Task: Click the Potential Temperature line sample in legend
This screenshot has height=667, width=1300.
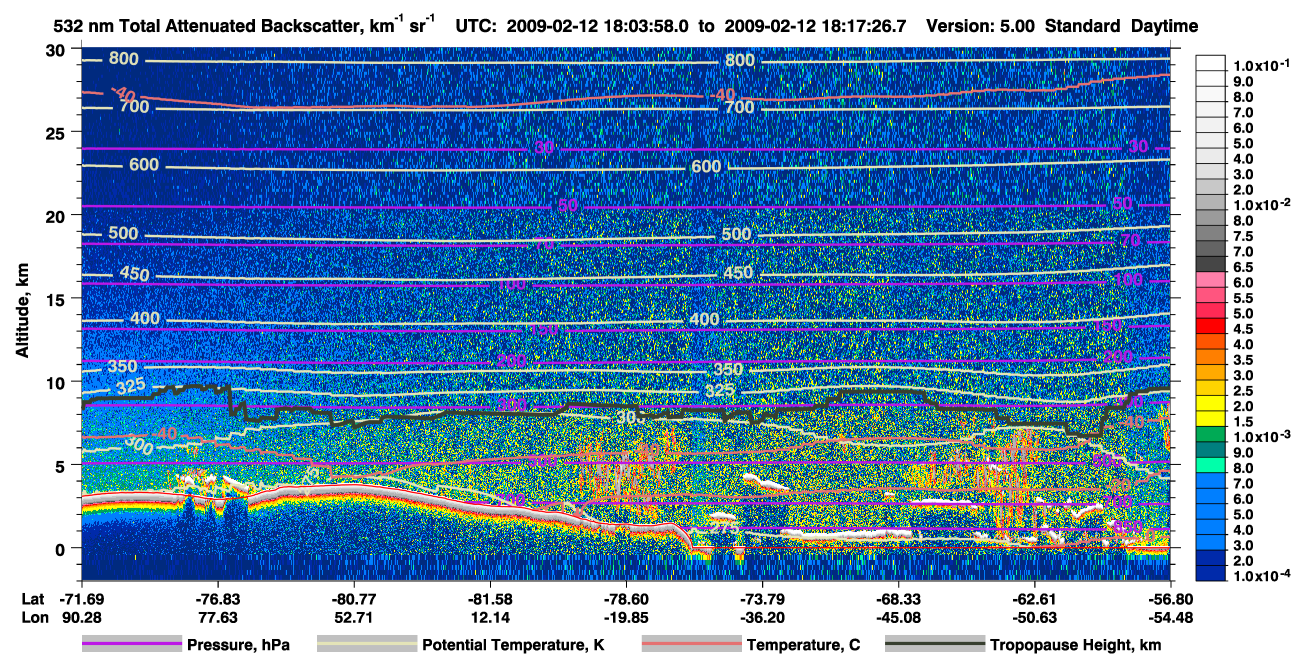Action: [x=367, y=645]
